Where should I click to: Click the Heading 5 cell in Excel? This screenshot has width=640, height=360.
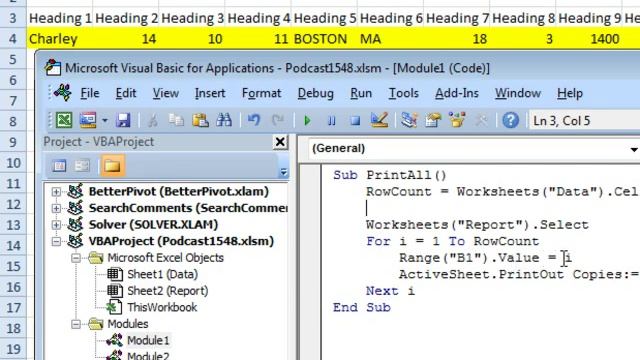click(324, 18)
